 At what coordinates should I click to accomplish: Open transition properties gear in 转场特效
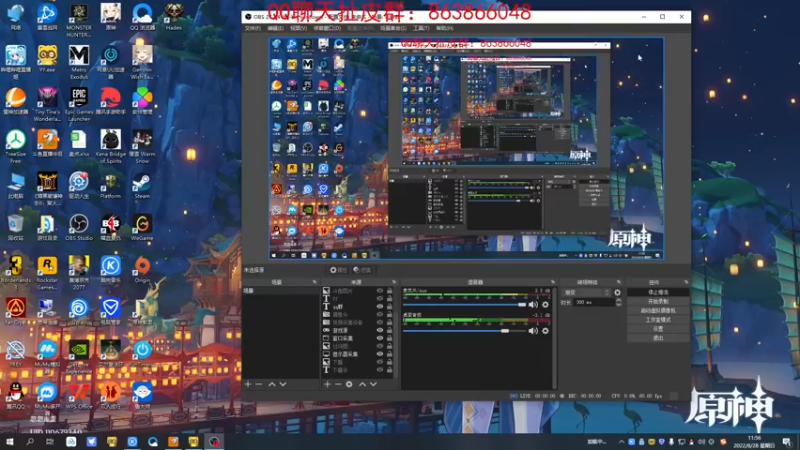(x=617, y=292)
